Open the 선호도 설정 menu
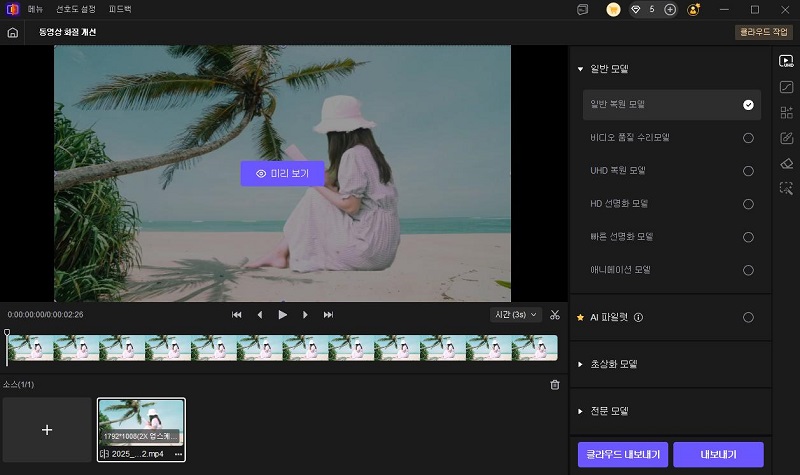The image size is (800, 475). coord(74,9)
